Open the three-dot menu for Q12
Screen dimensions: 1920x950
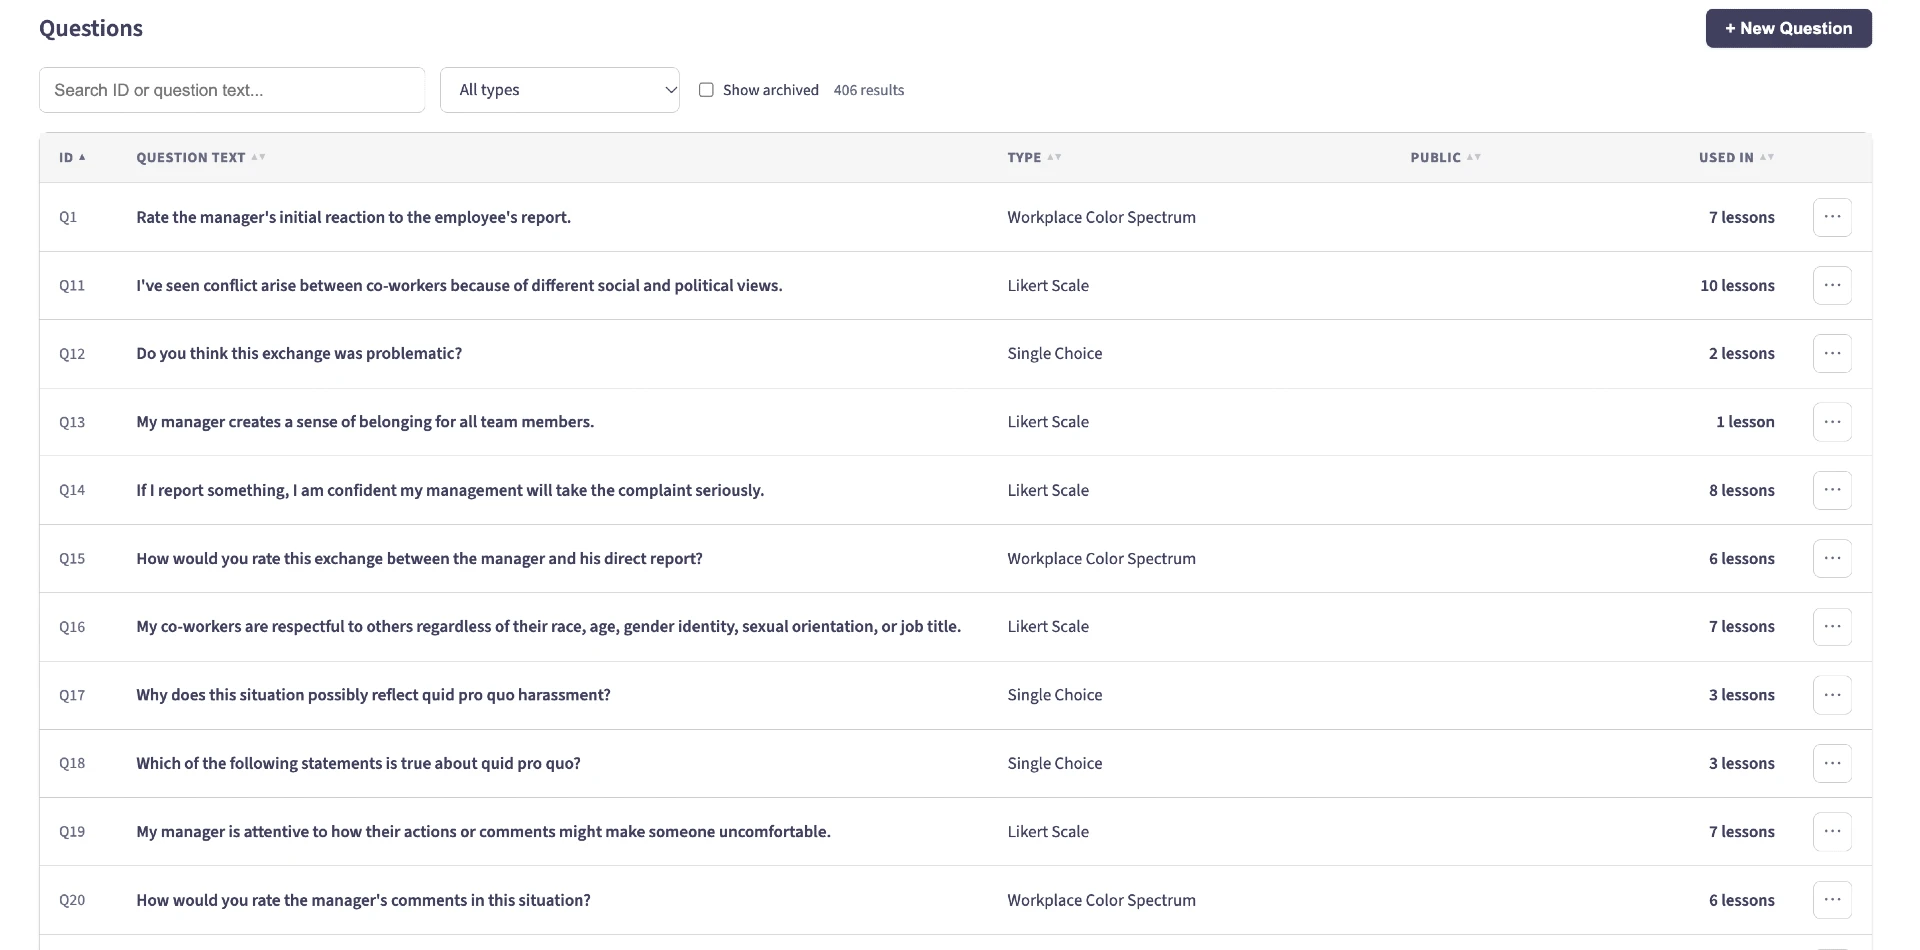(x=1832, y=353)
